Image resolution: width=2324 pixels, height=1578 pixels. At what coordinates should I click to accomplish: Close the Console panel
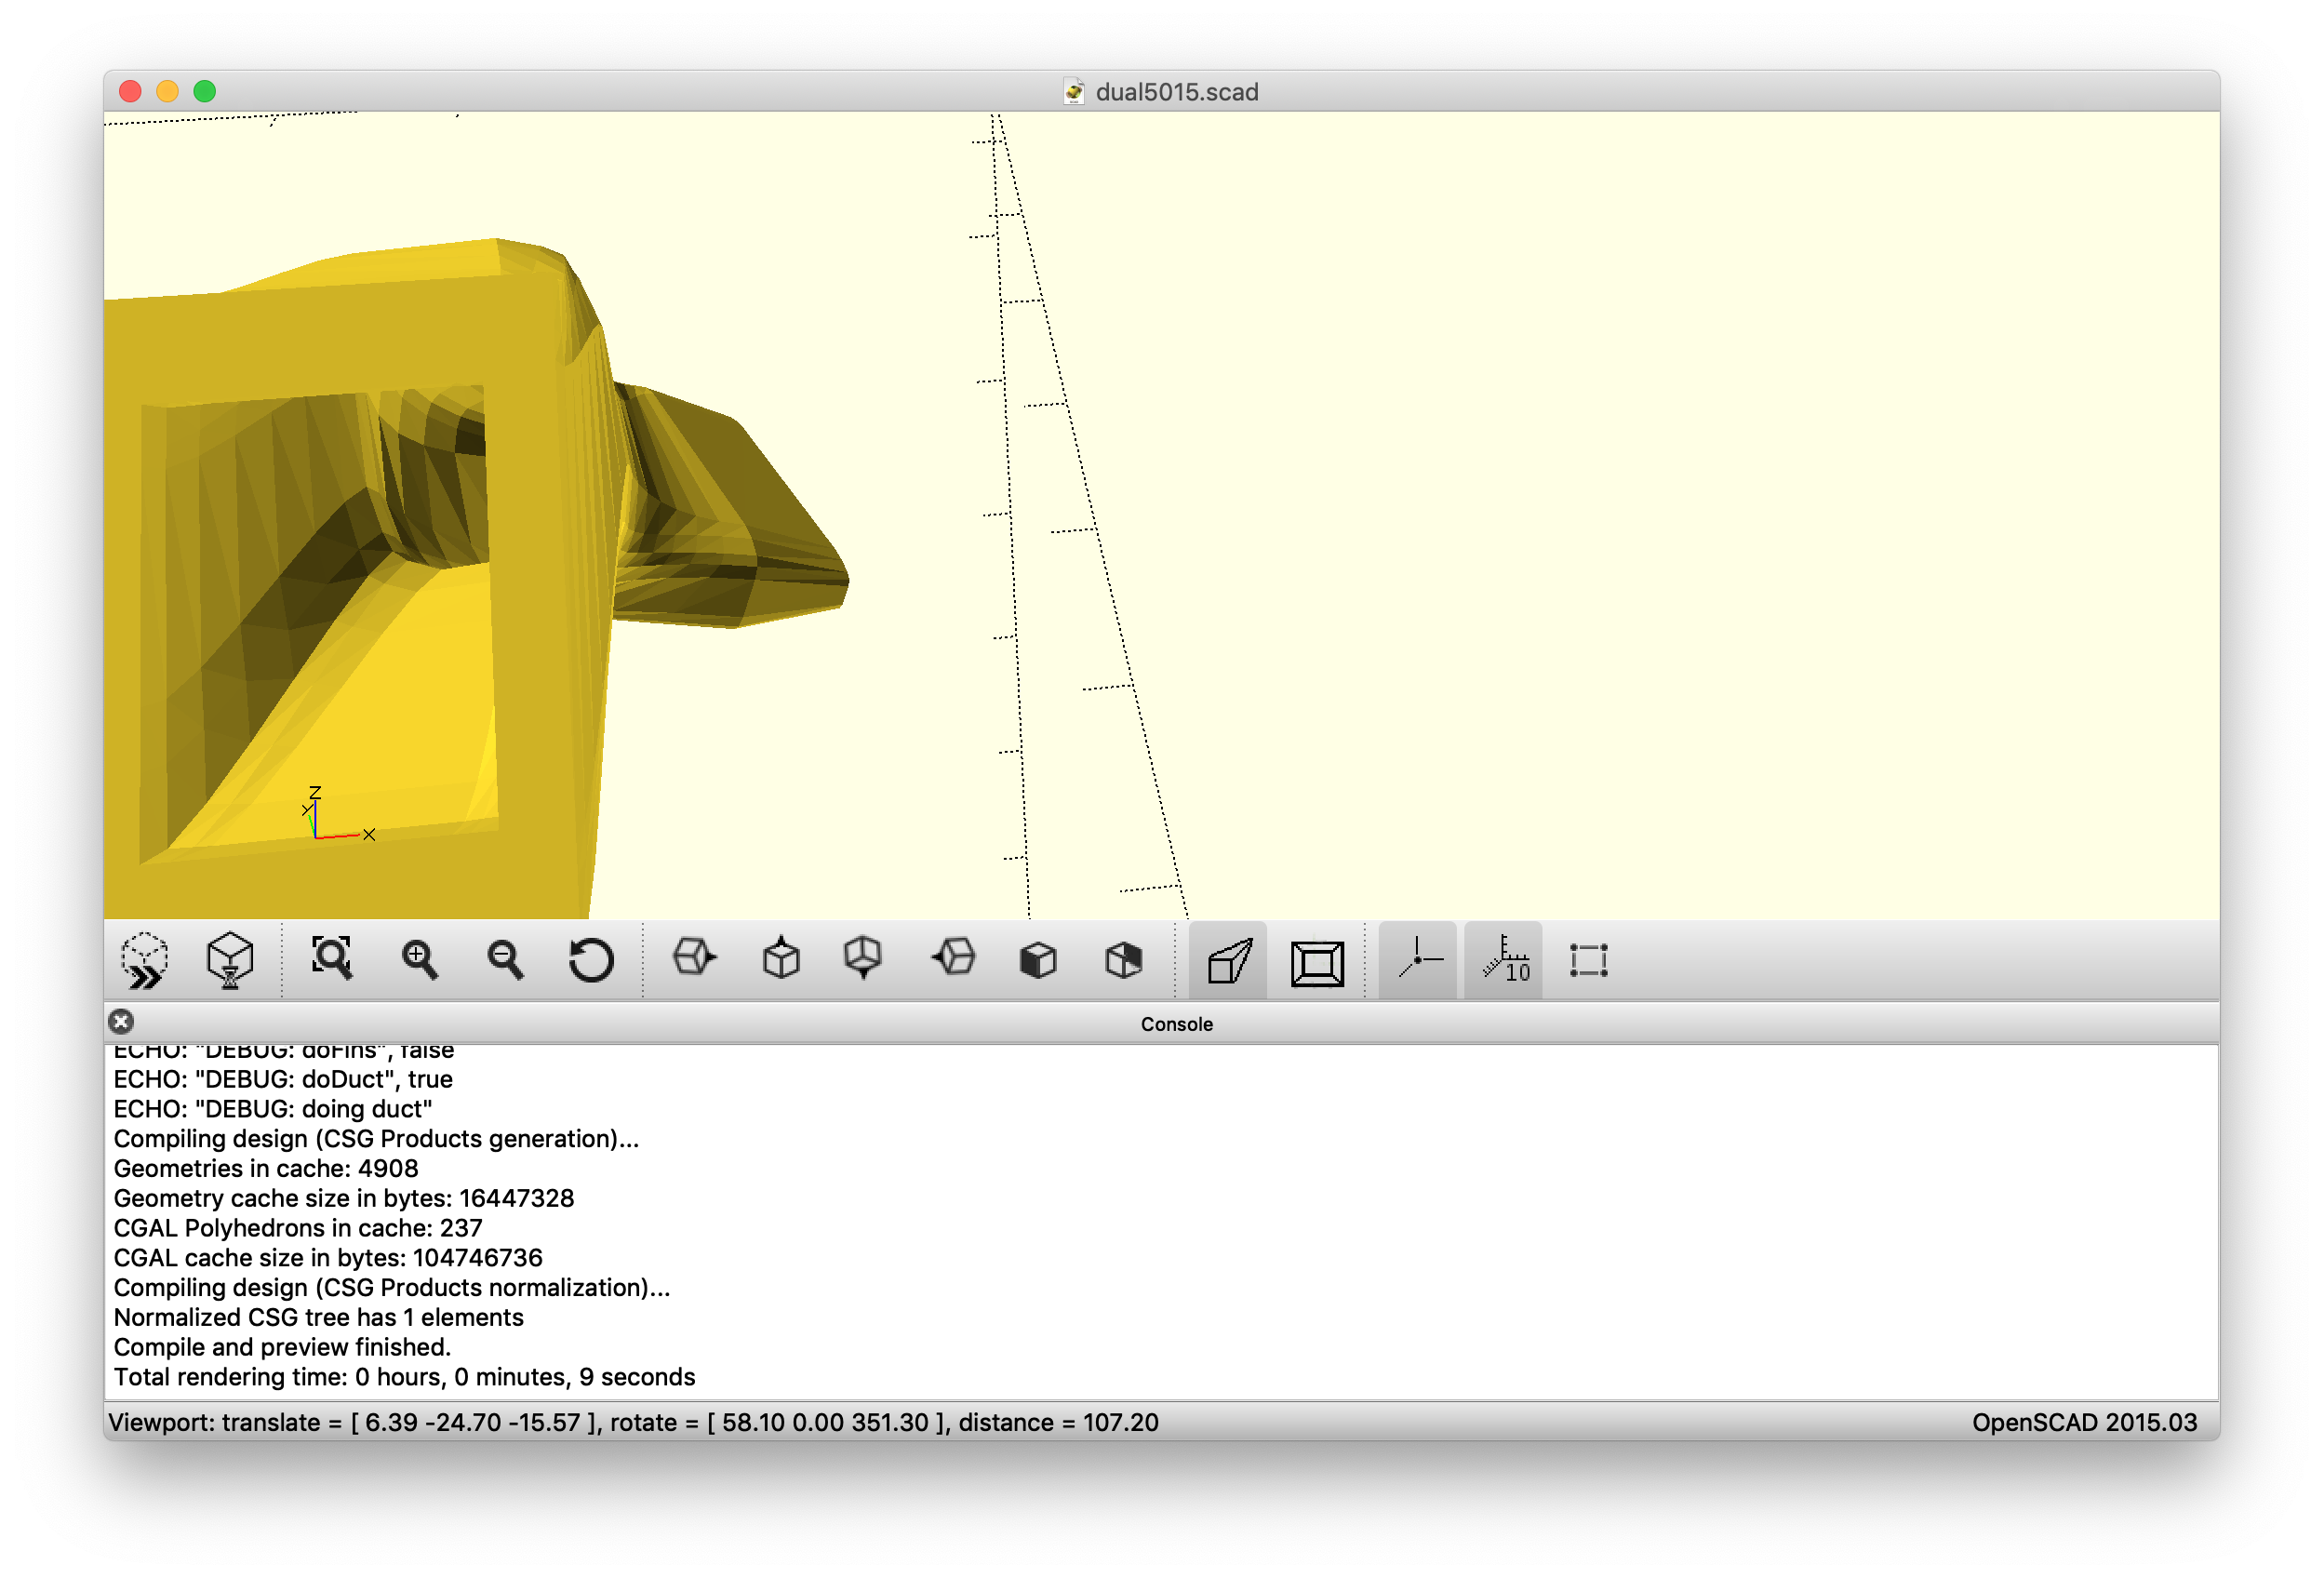[121, 1021]
